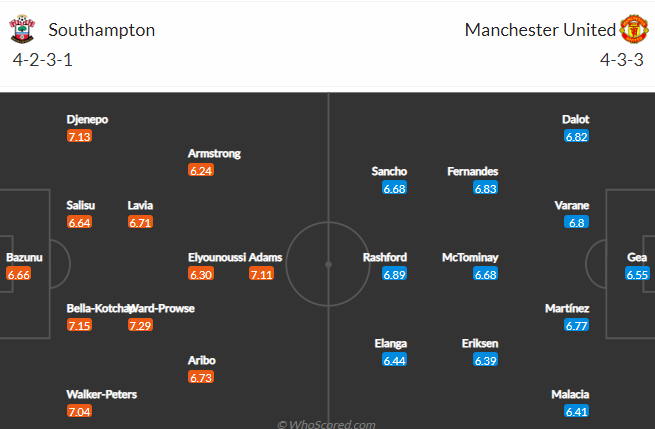
Task: Select player Adams on the pitch
Action: pos(265,257)
